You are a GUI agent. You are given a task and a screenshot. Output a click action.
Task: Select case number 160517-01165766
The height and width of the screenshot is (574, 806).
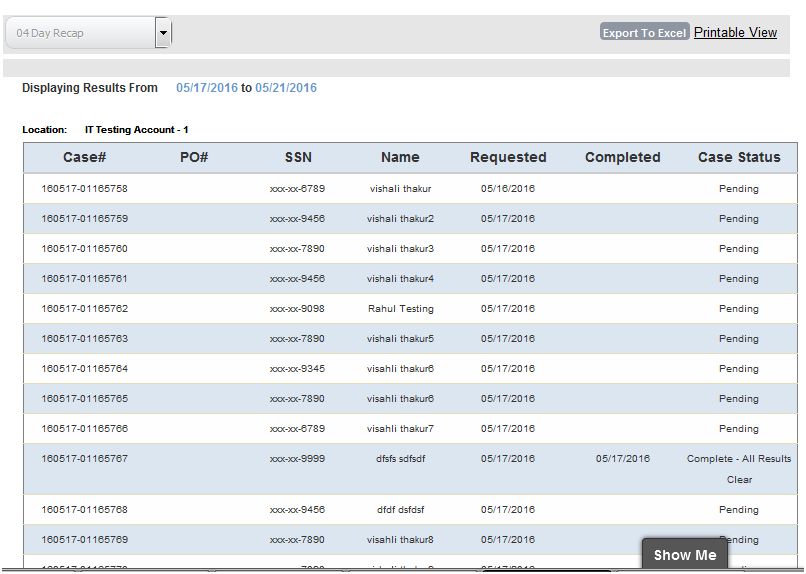[x=84, y=429]
